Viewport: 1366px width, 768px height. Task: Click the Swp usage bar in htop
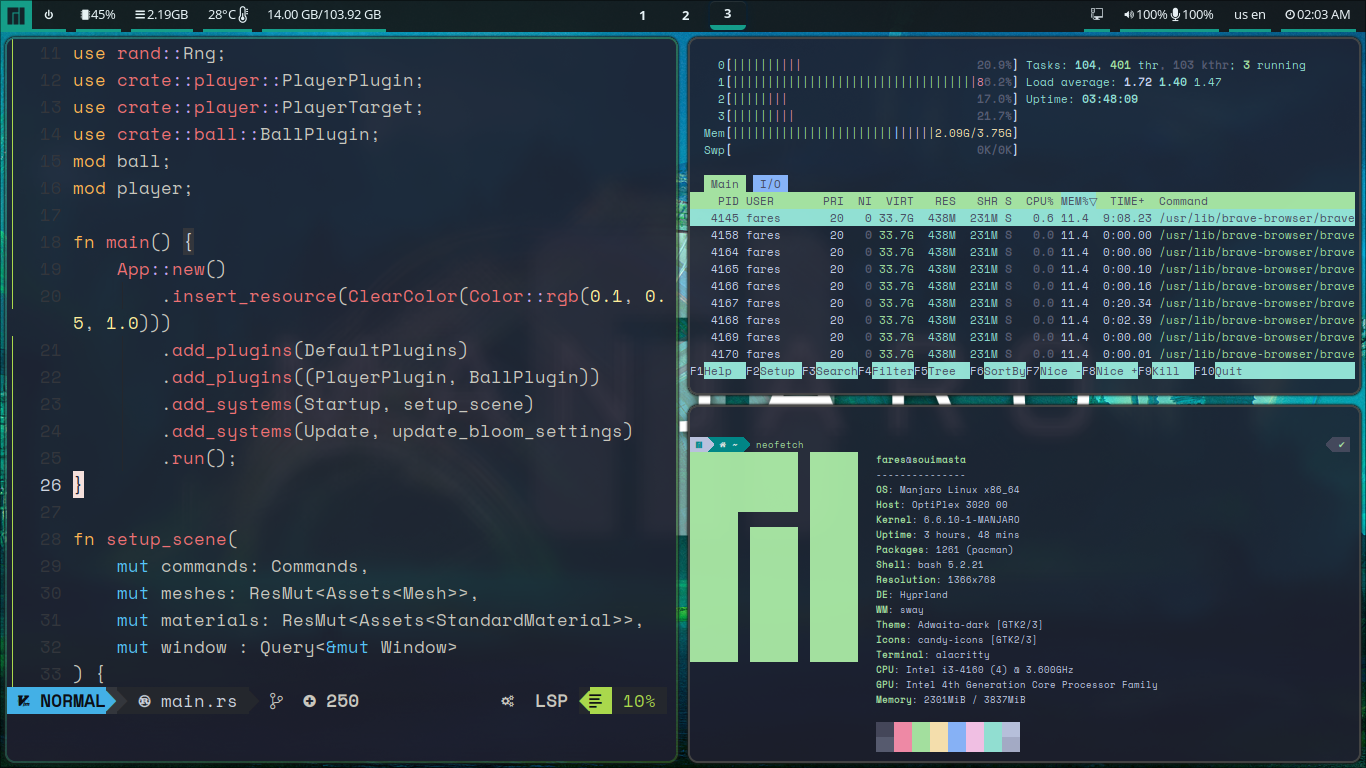click(x=861, y=150)
